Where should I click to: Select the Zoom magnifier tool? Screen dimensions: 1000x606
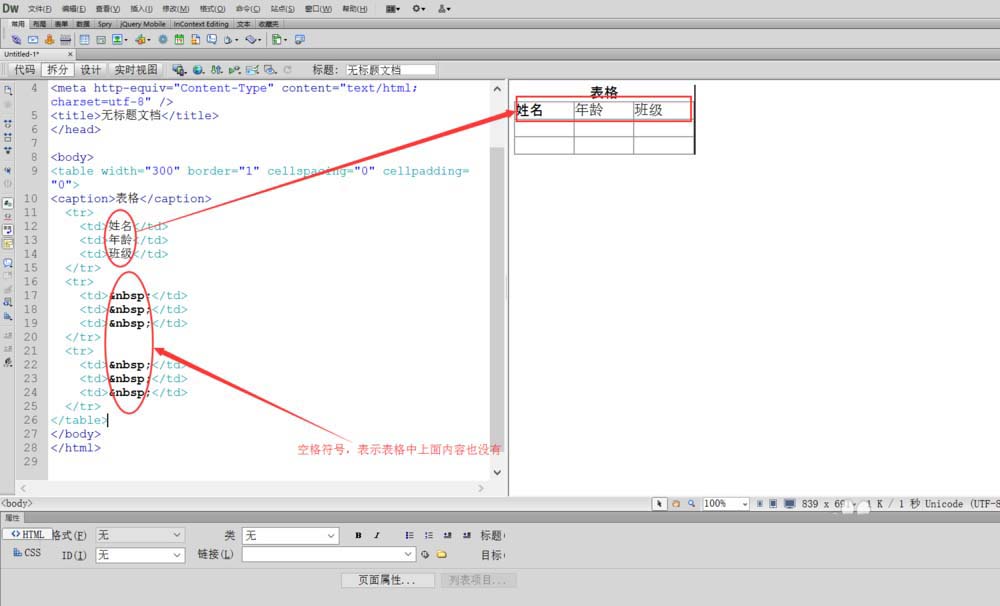tap(691, 504)
